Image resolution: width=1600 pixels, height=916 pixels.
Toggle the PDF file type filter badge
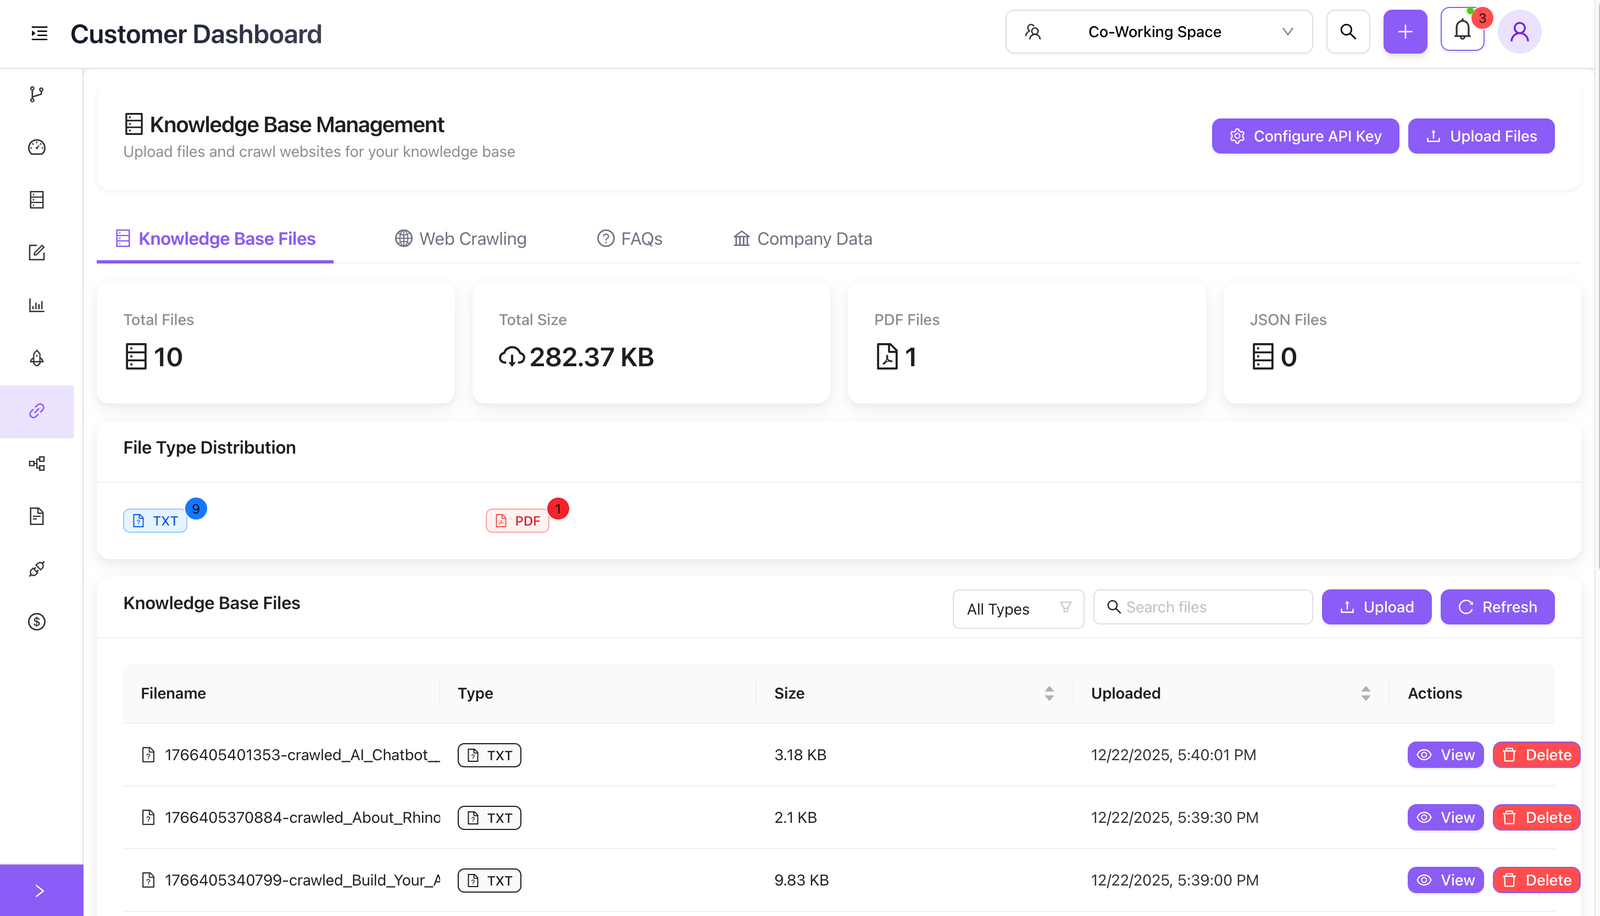[x=518, y=520]
